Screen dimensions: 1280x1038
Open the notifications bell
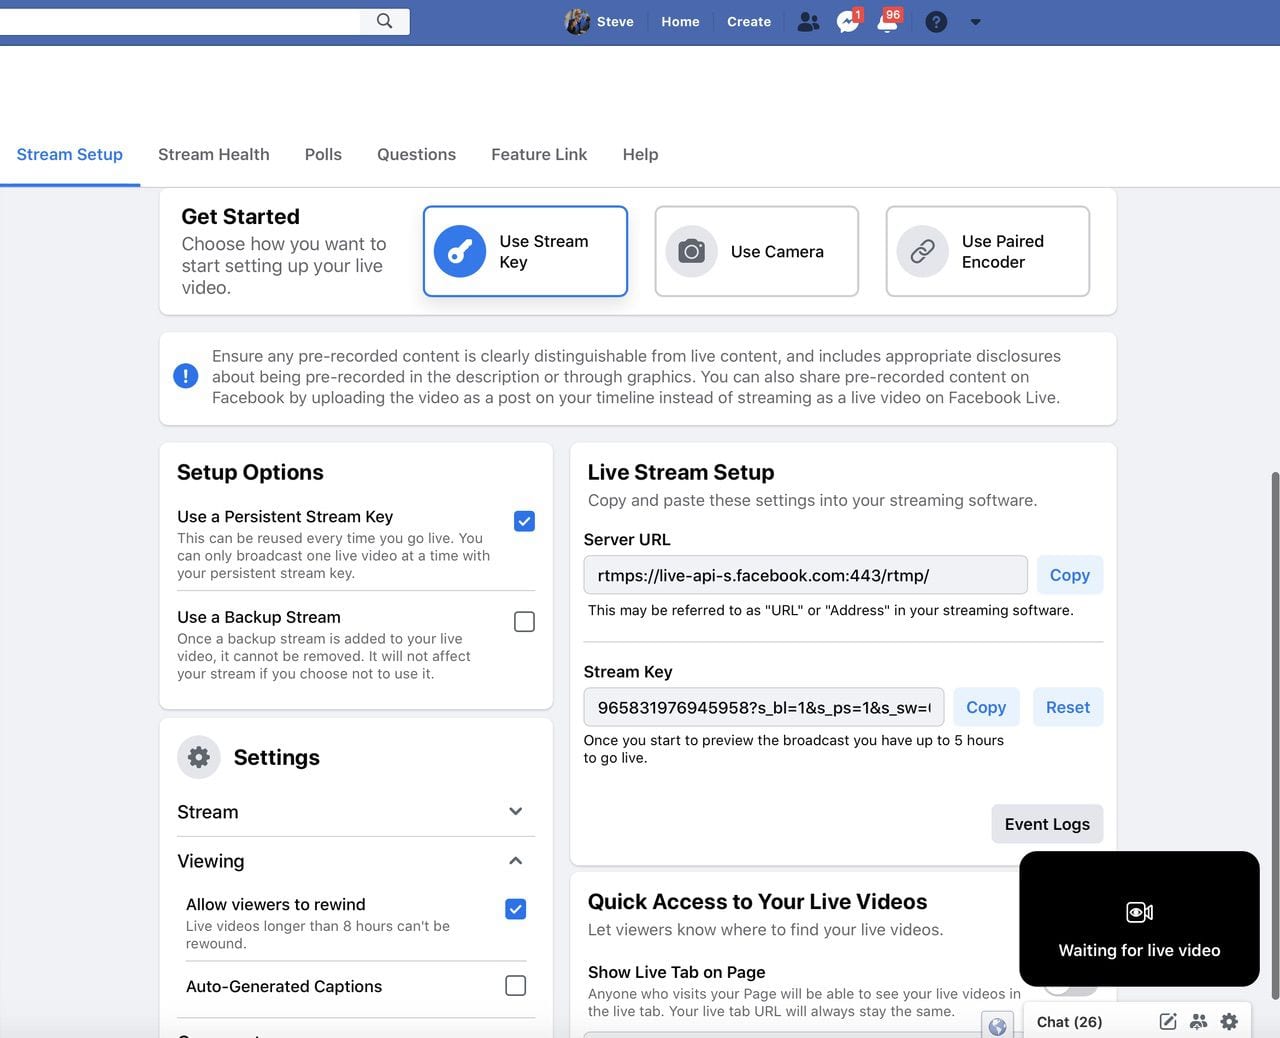pyautogui.click(x=887, y=22)
